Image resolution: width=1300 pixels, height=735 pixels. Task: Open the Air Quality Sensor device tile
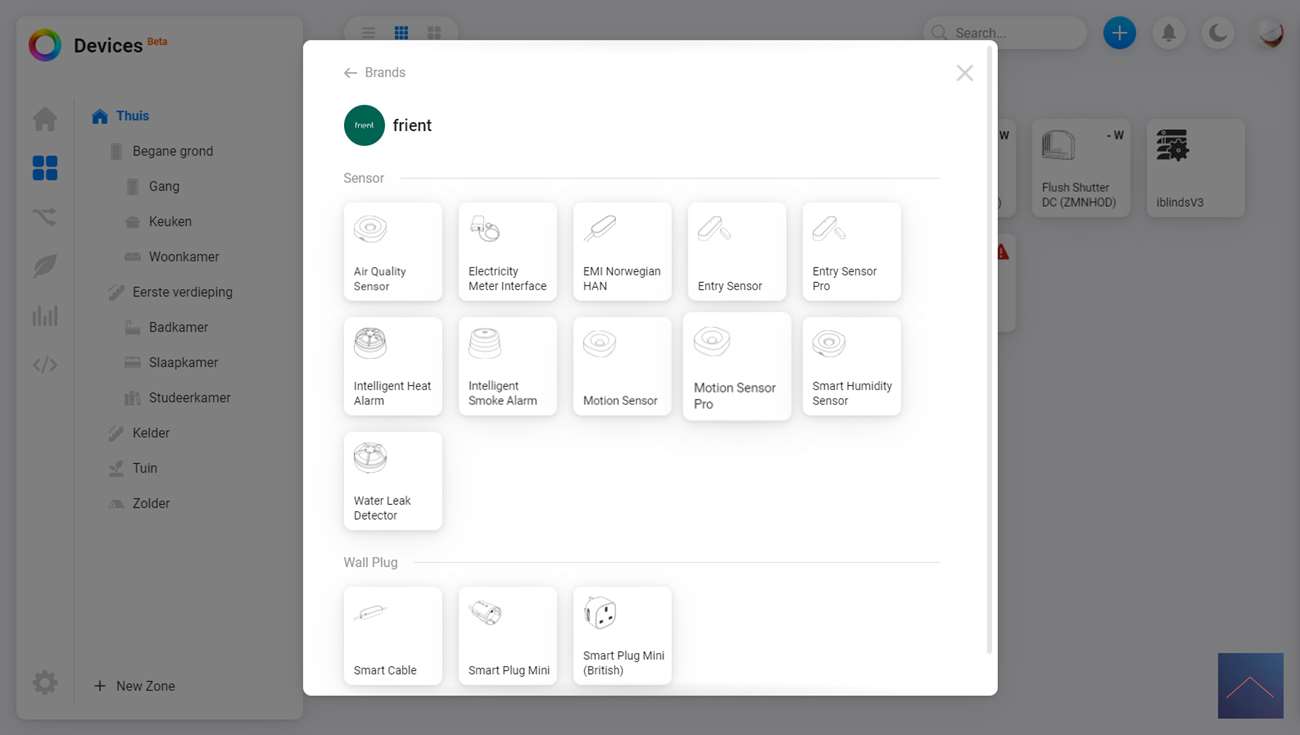392,252
